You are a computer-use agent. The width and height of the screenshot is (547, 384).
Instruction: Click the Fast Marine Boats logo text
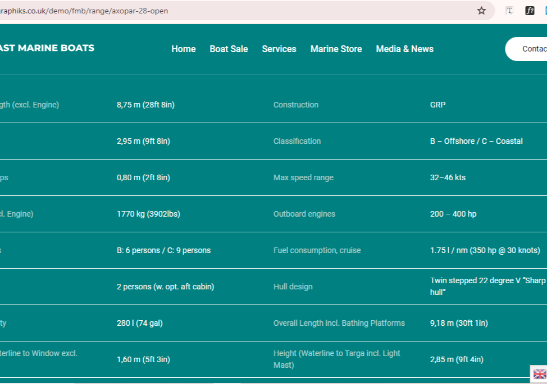point(47,48)
